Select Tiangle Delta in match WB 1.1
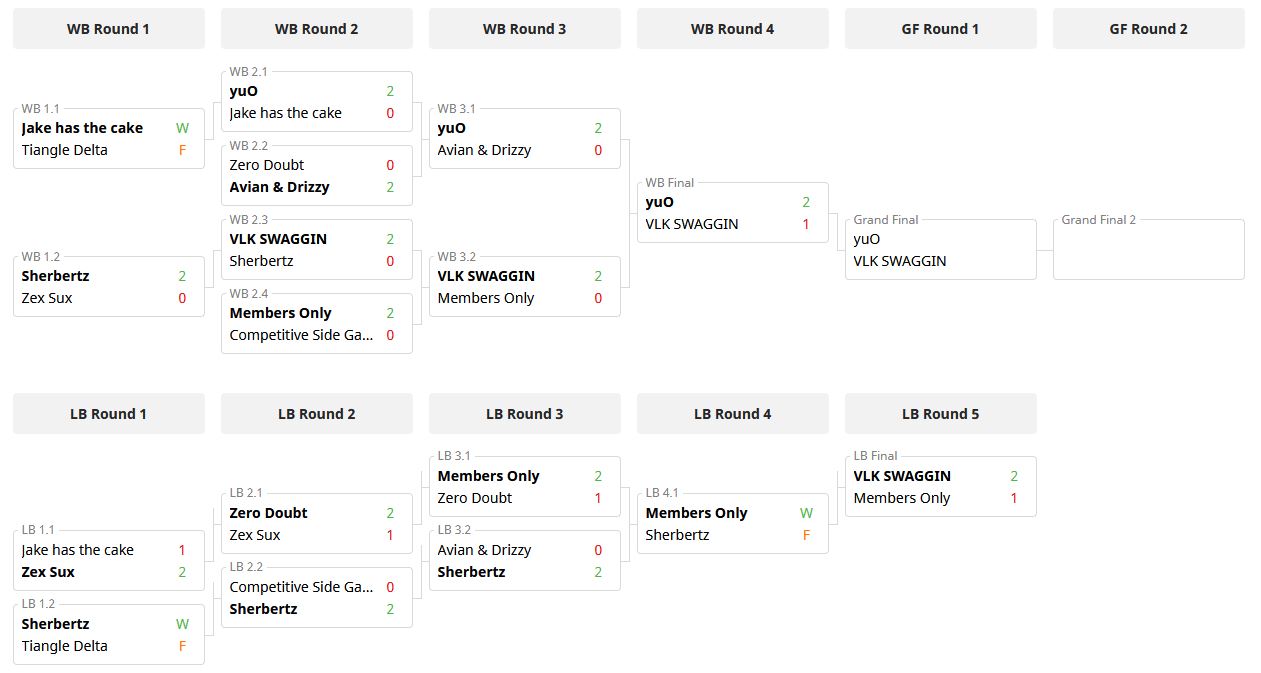 pos(64,150)
